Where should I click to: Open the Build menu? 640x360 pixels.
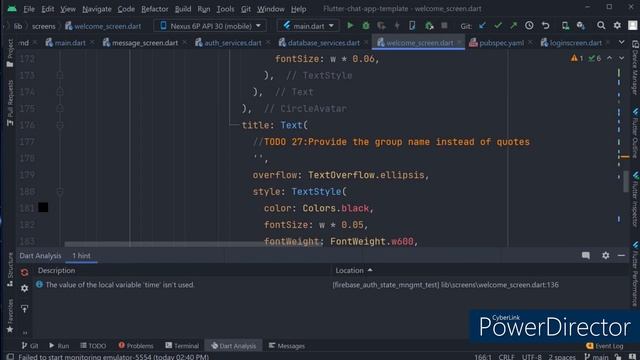pyautogui.click(x=182, y=9)
